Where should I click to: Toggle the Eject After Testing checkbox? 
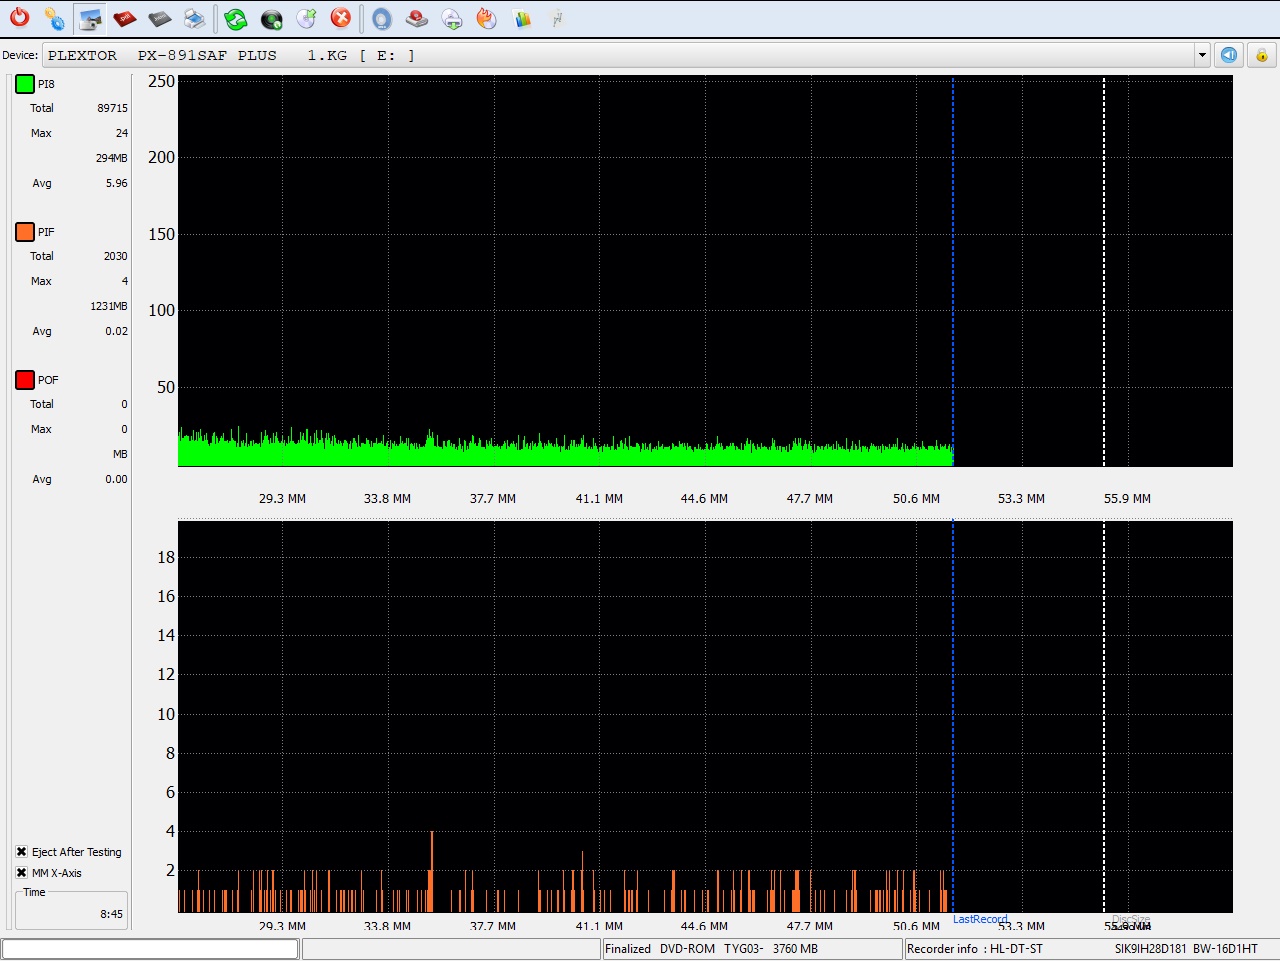[x=21, y=852]
